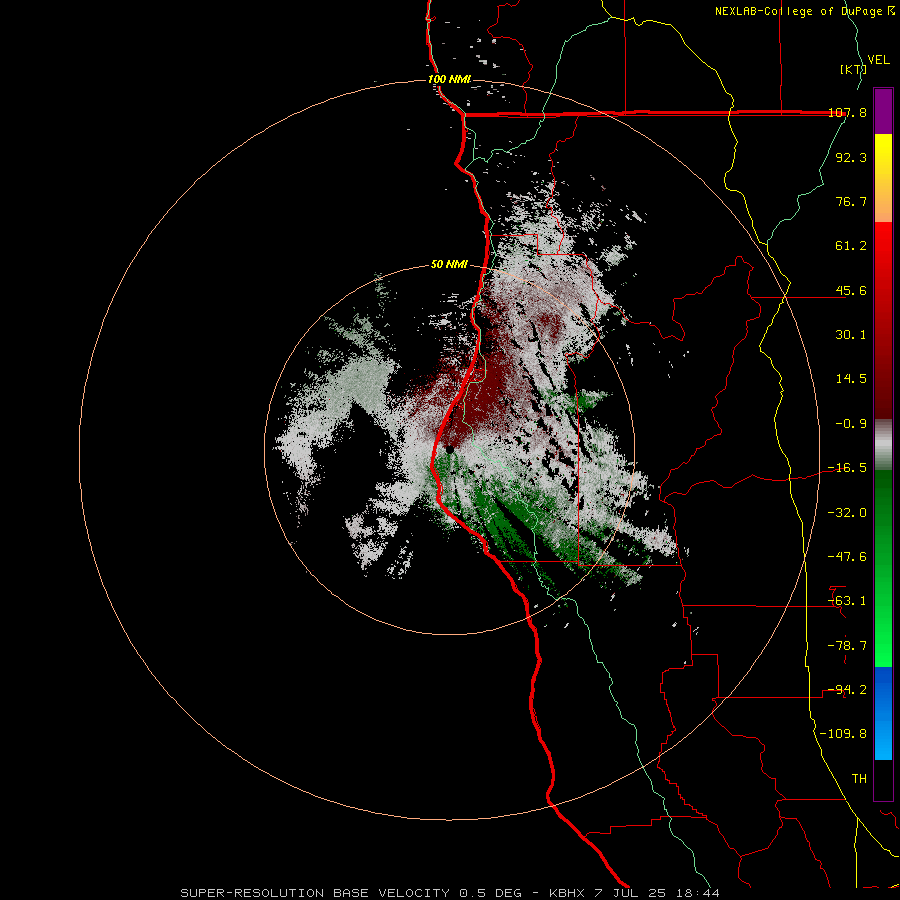
Task: Click the -0.9 legend value
Action: click(851, 424)
